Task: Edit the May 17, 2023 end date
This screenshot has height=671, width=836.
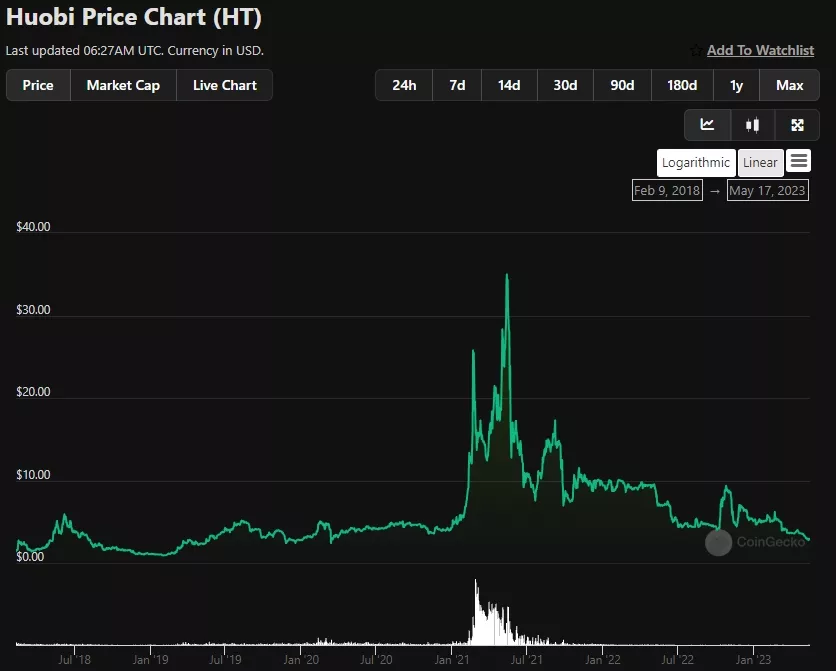Action: tap(767, 190)
